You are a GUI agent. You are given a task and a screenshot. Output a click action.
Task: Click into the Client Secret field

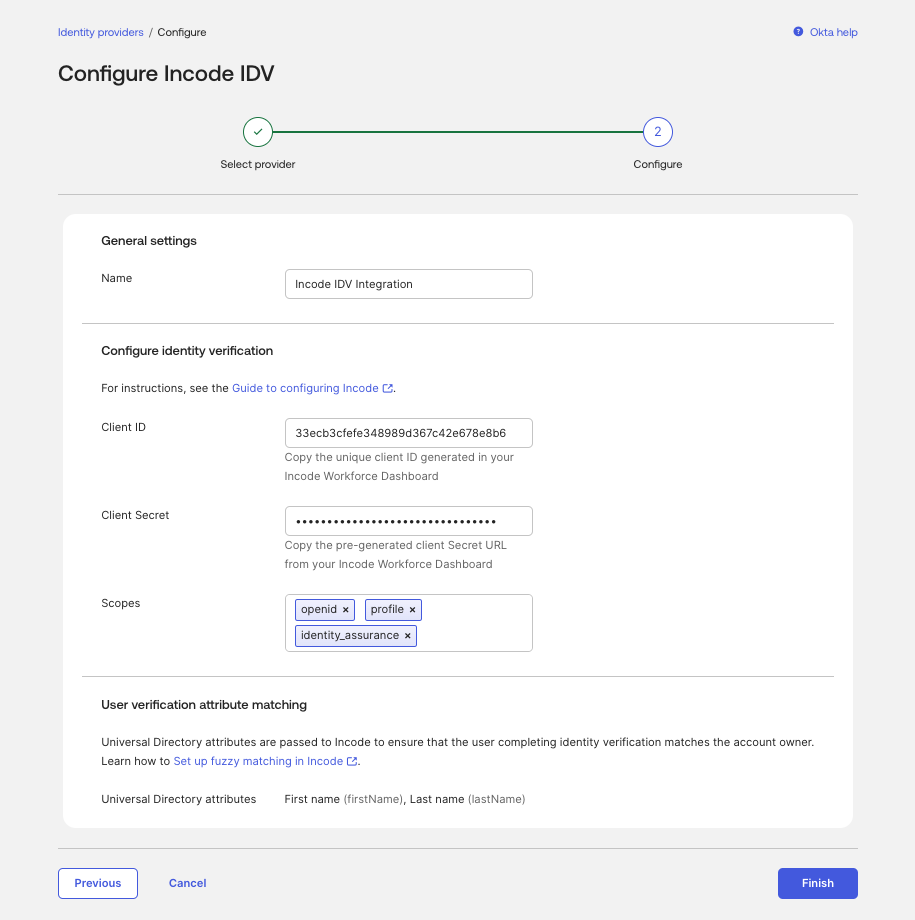point(408,521)
